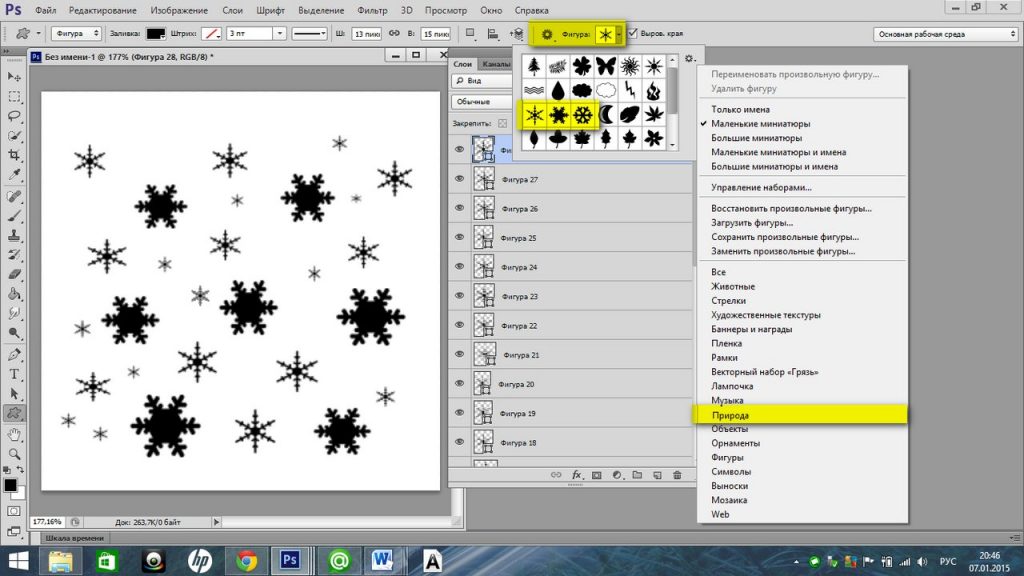1024x576 pixels.
Task: Open shape picker gear settings menu
Action: tap(689, 59)
